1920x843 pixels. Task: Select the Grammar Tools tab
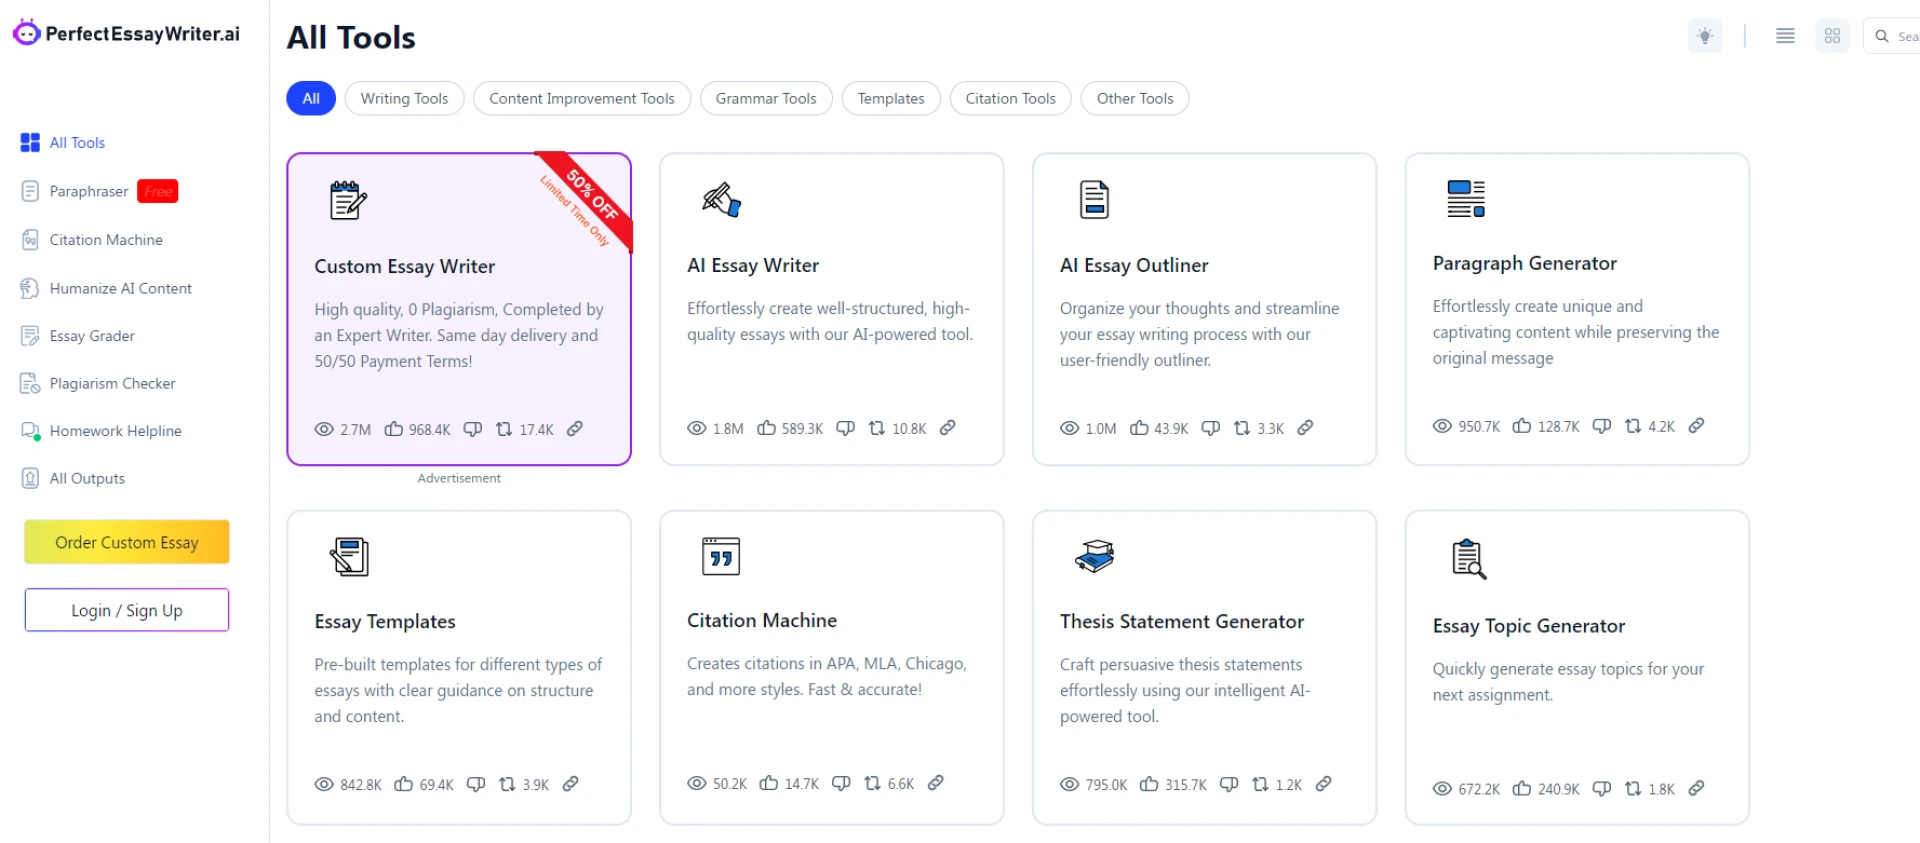(x=766, y=98)
